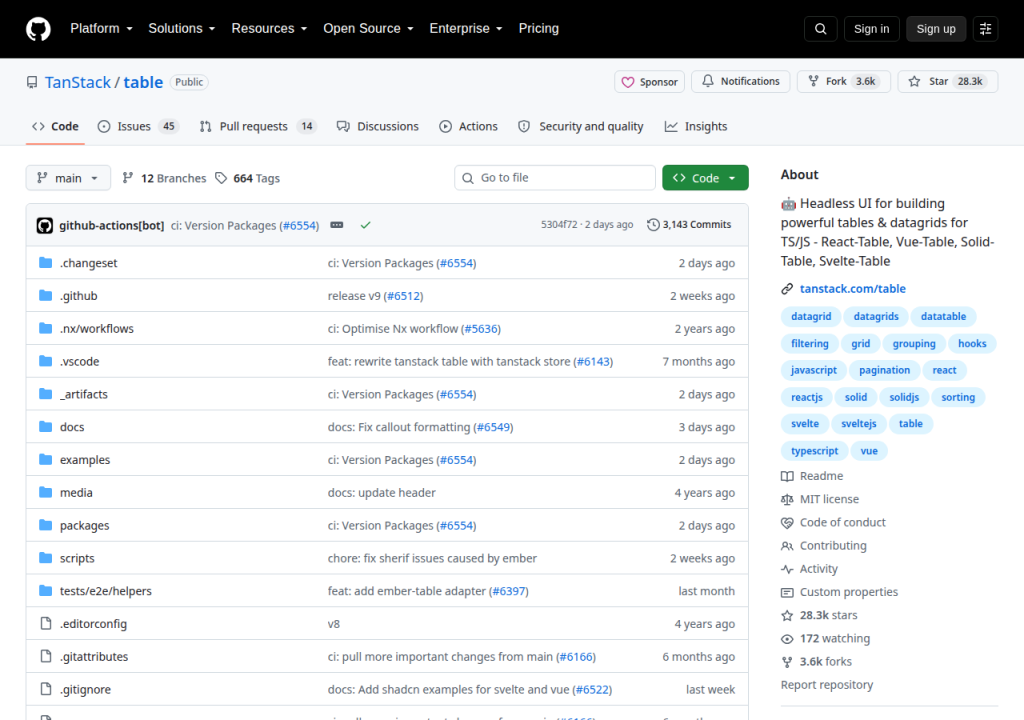Click the branch icon beside 12 Branches
Screen dimensions: 1024x720
pos(128,178)
